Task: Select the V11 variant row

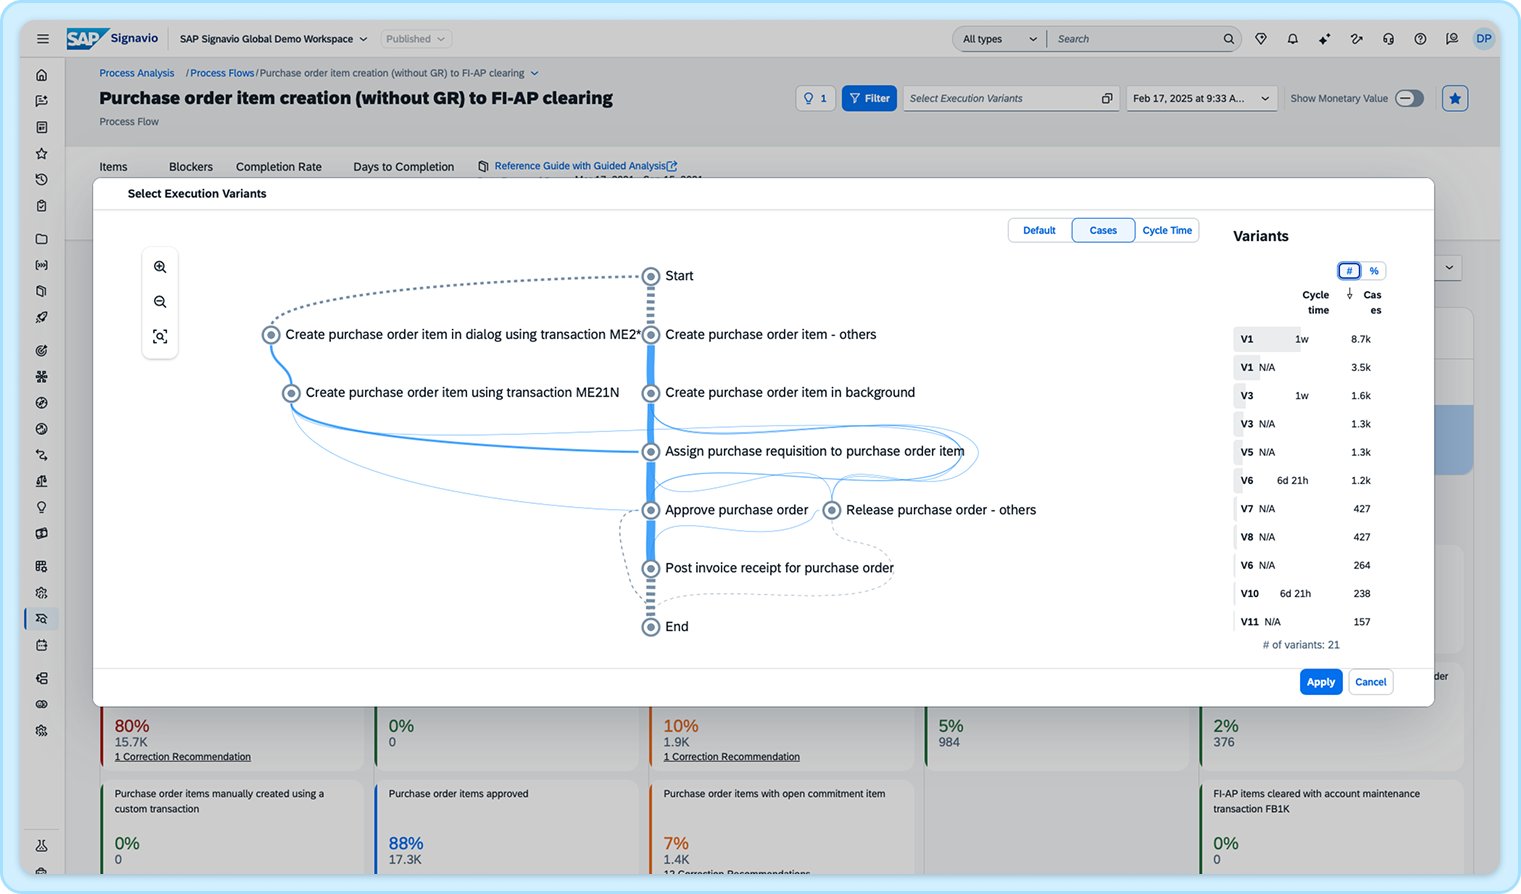Action: coord(1310,622)
